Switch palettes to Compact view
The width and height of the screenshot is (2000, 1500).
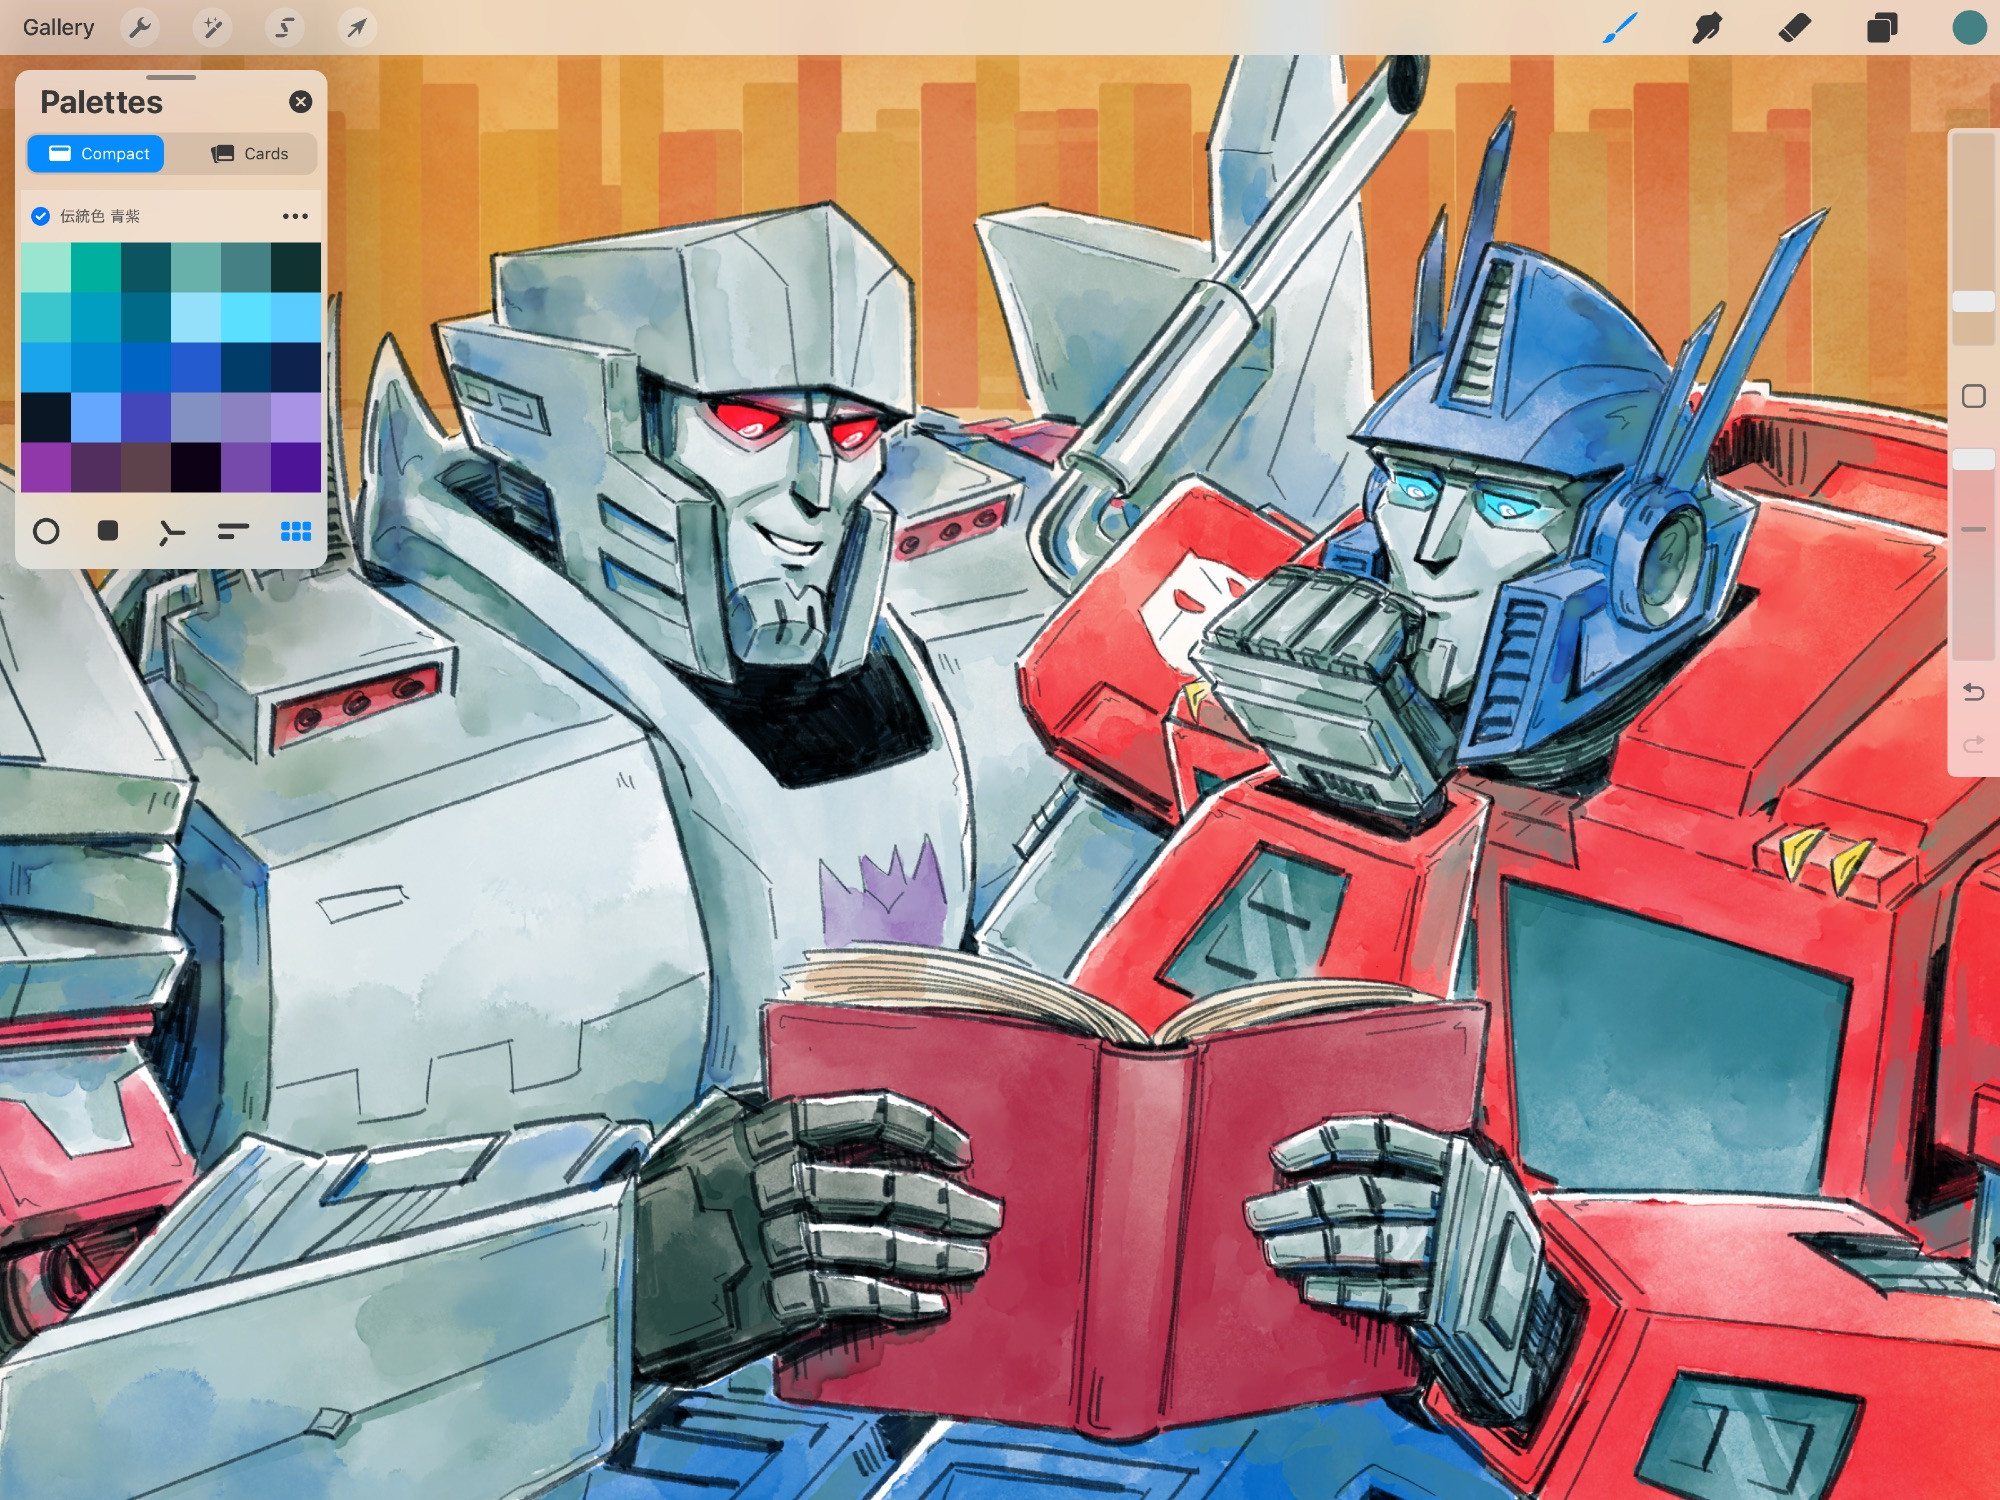(x=96, y=153)
